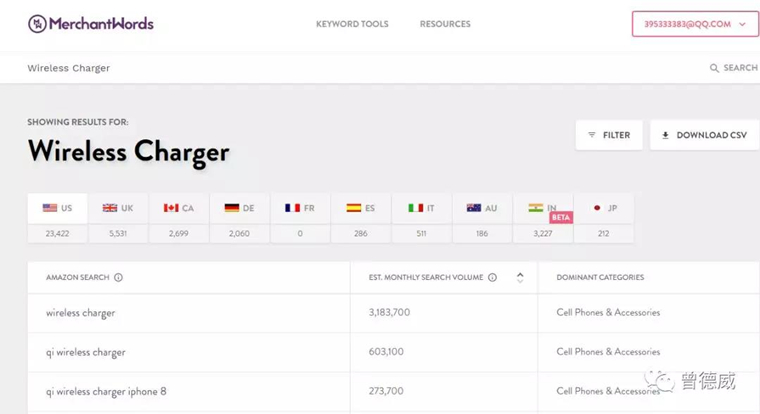Click the search magnifier icon
This screenshot has width=760, height=414.
coord(714,68)
